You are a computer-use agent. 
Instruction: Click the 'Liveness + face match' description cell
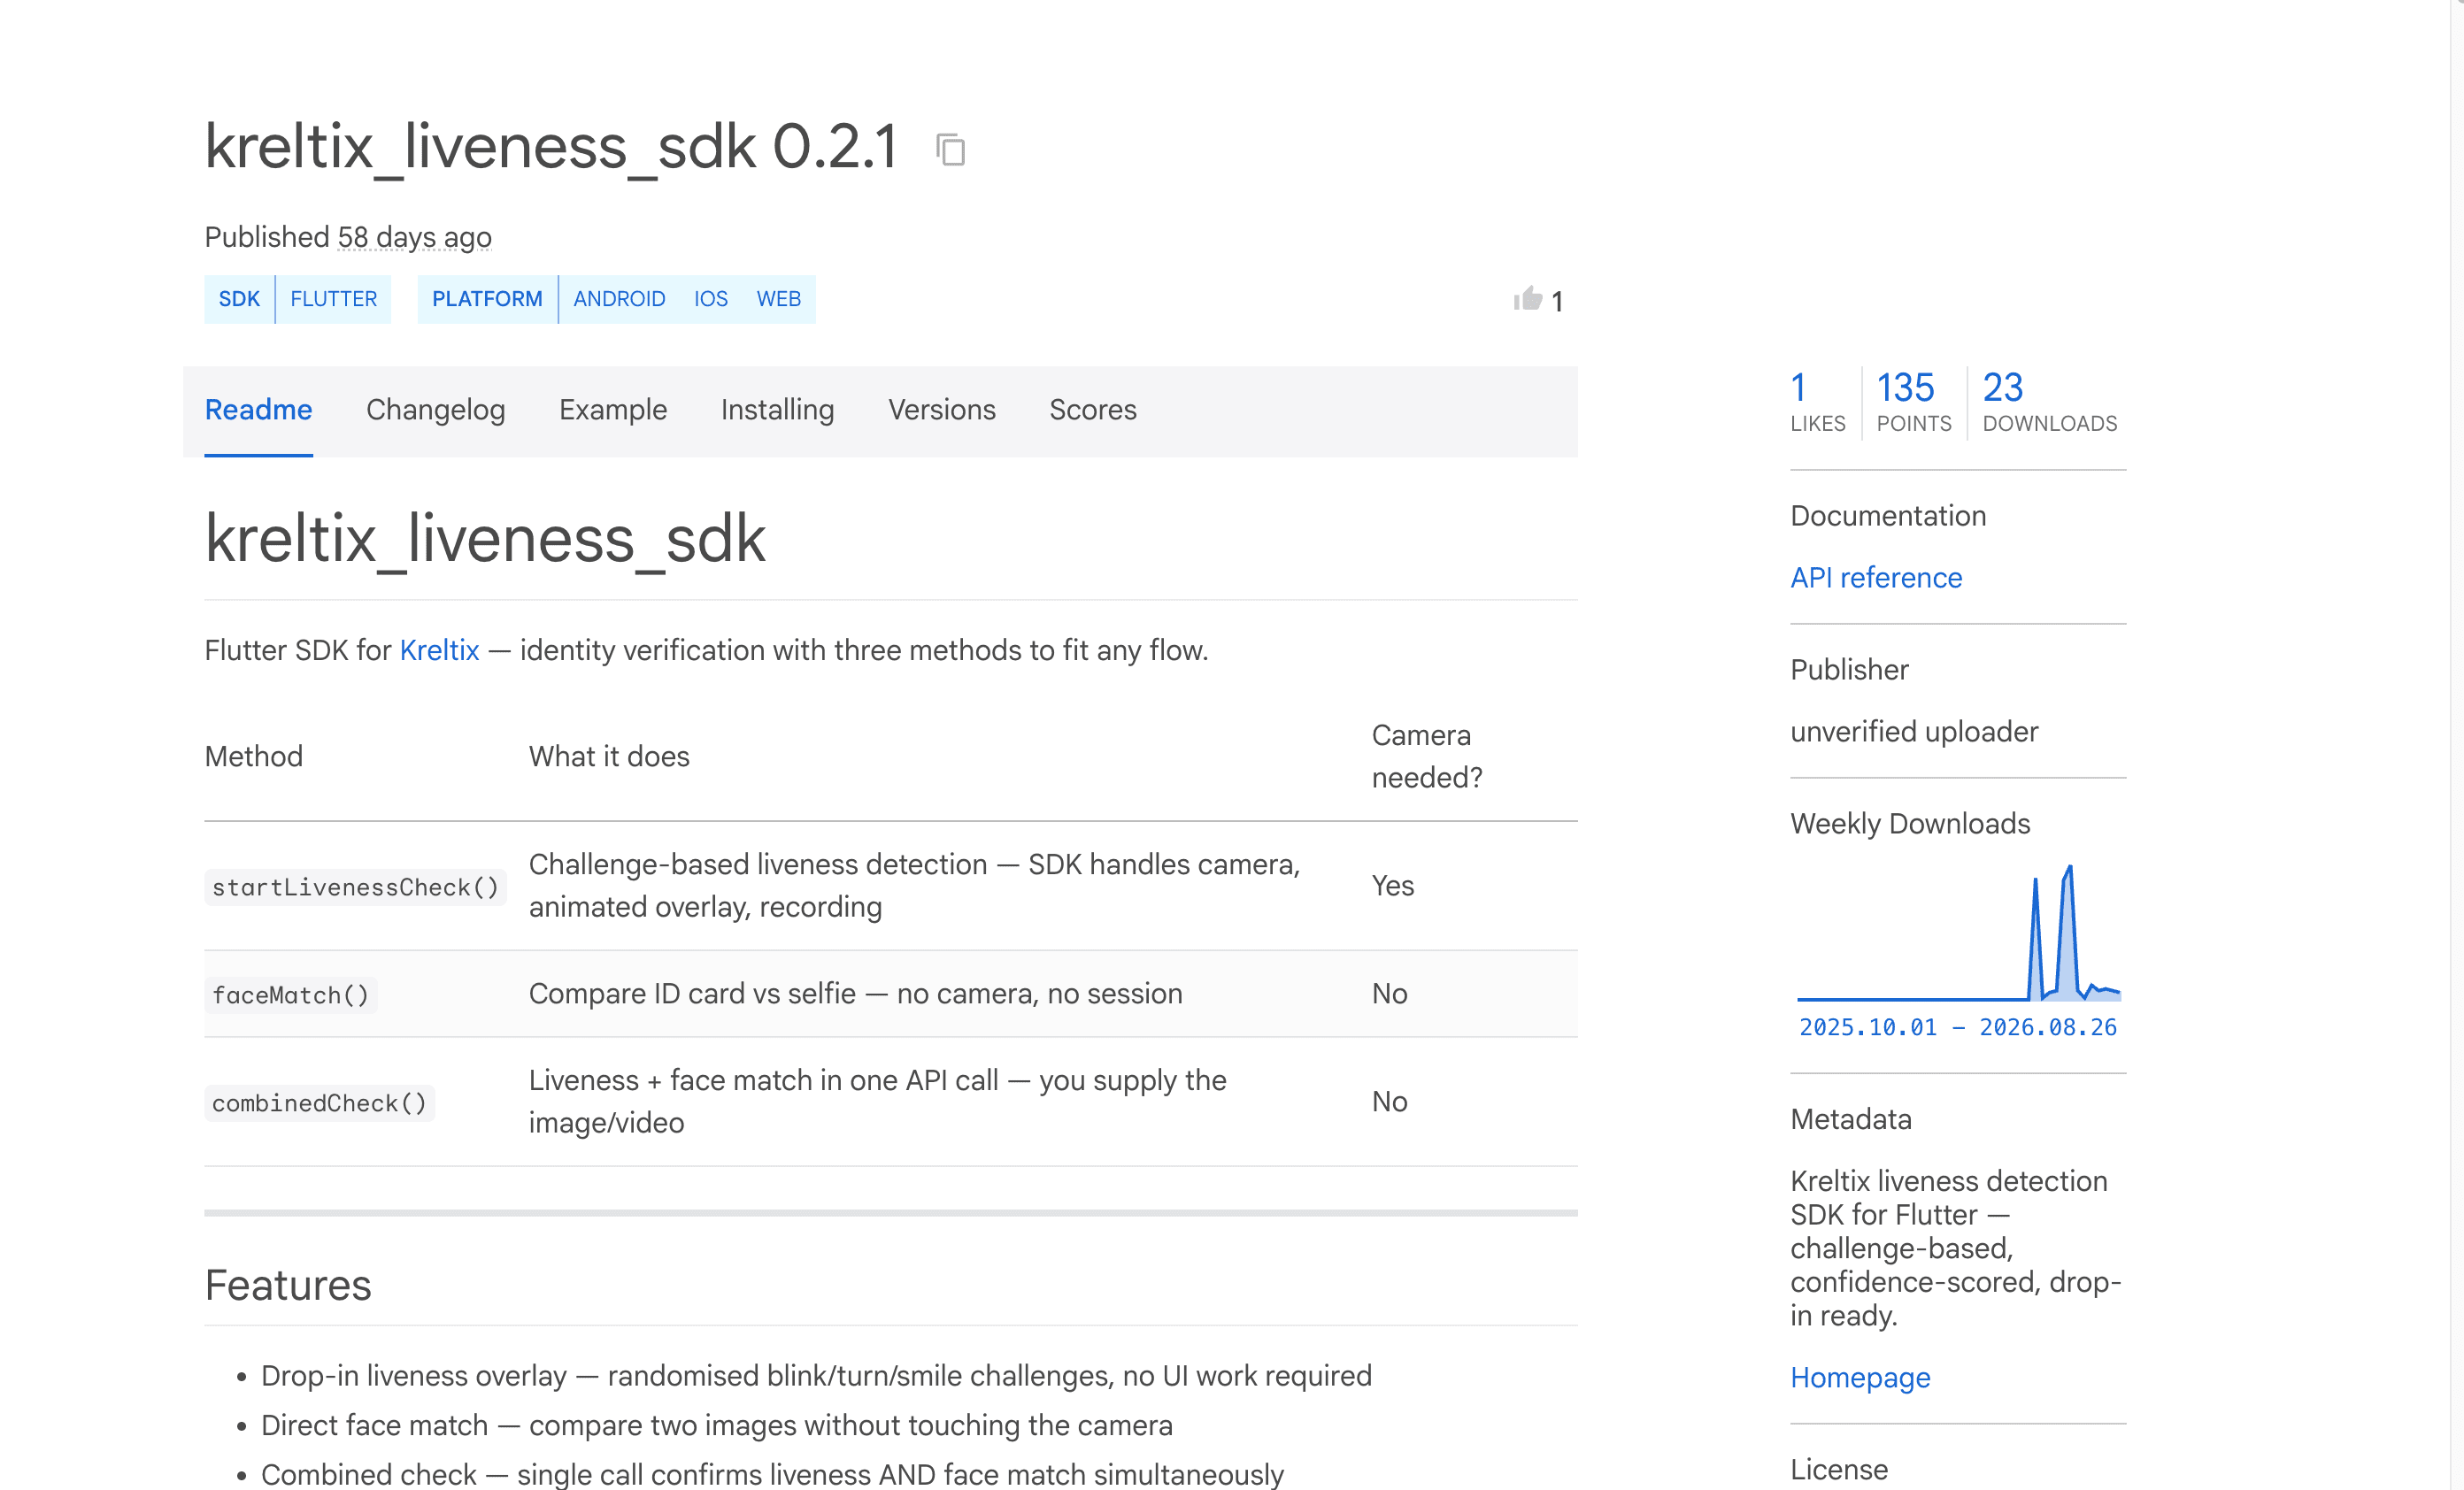(878, 1102)
